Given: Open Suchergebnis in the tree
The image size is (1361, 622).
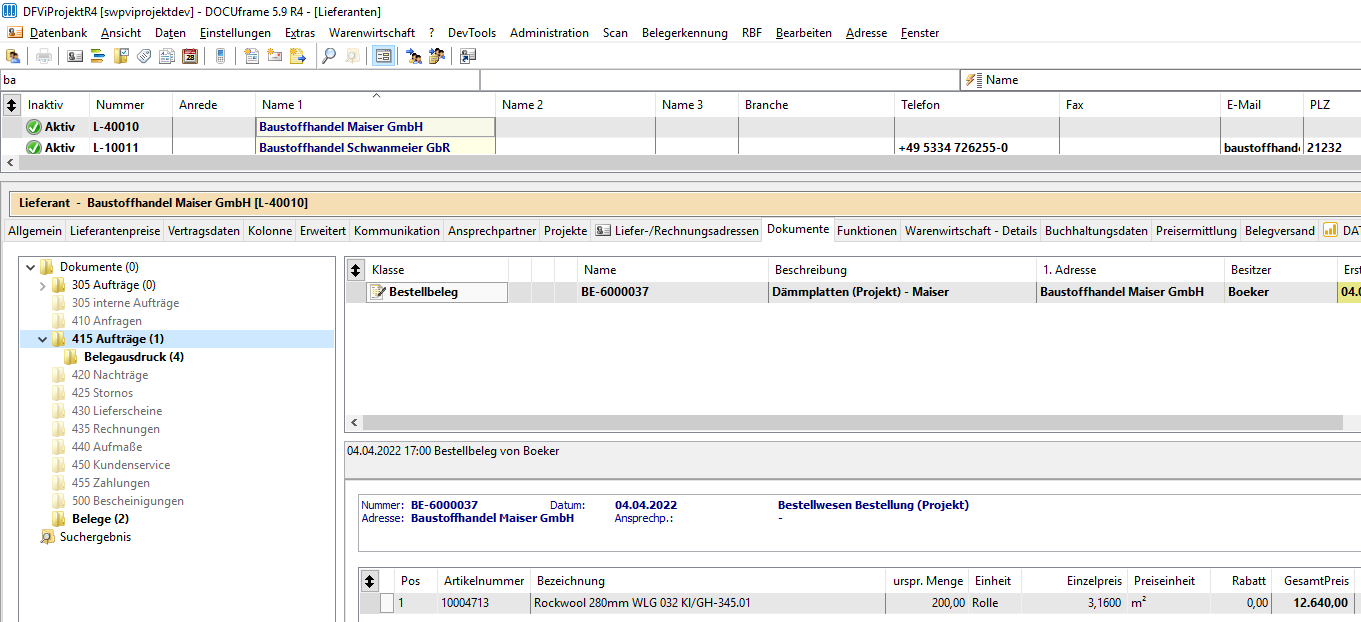Looking at the screenshot, I should click(95, 537).
